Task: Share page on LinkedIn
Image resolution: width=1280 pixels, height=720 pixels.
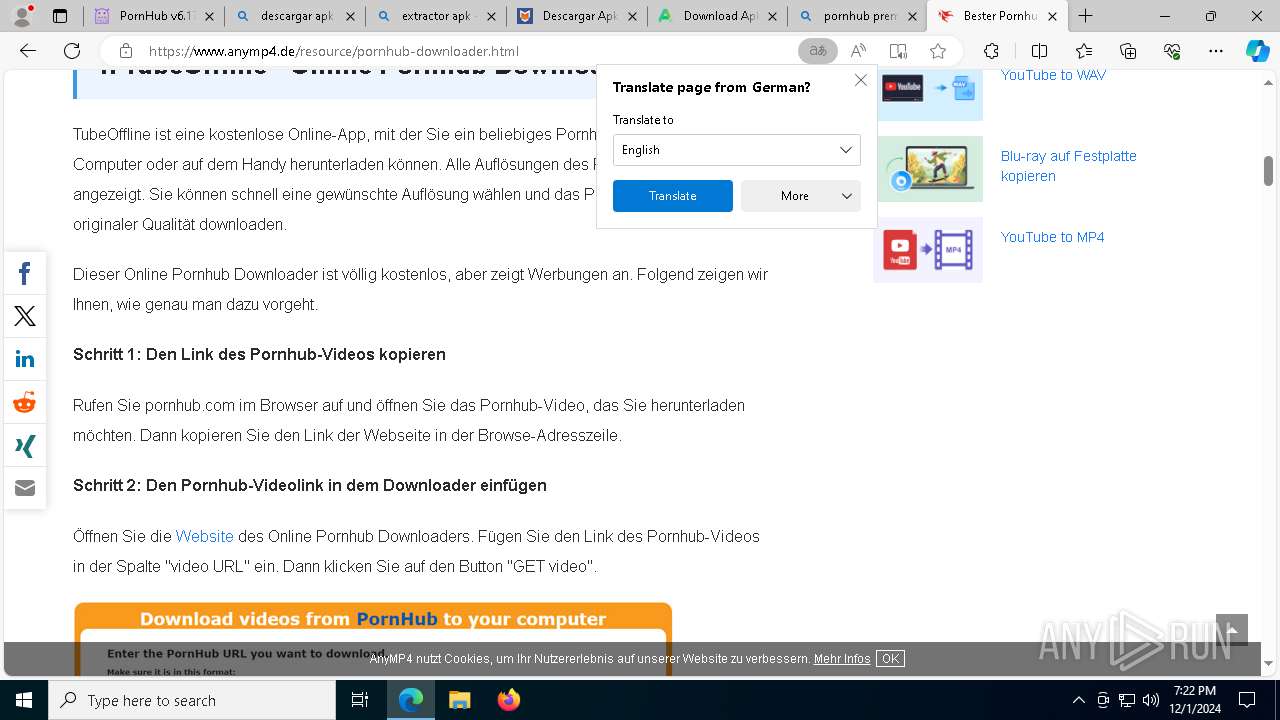Action: tap(25, 359)
